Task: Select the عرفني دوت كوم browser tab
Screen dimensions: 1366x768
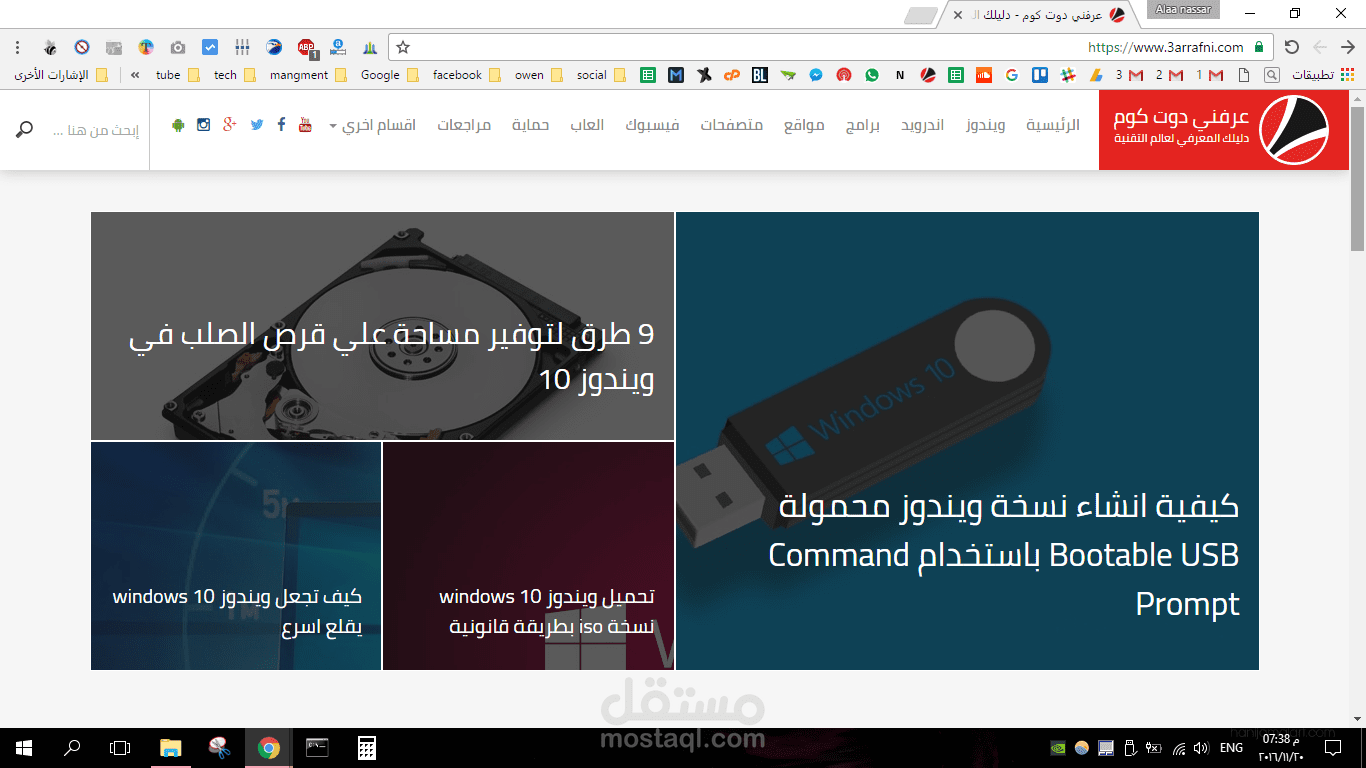Action: pyautogui.click(x=1040, y=15)
